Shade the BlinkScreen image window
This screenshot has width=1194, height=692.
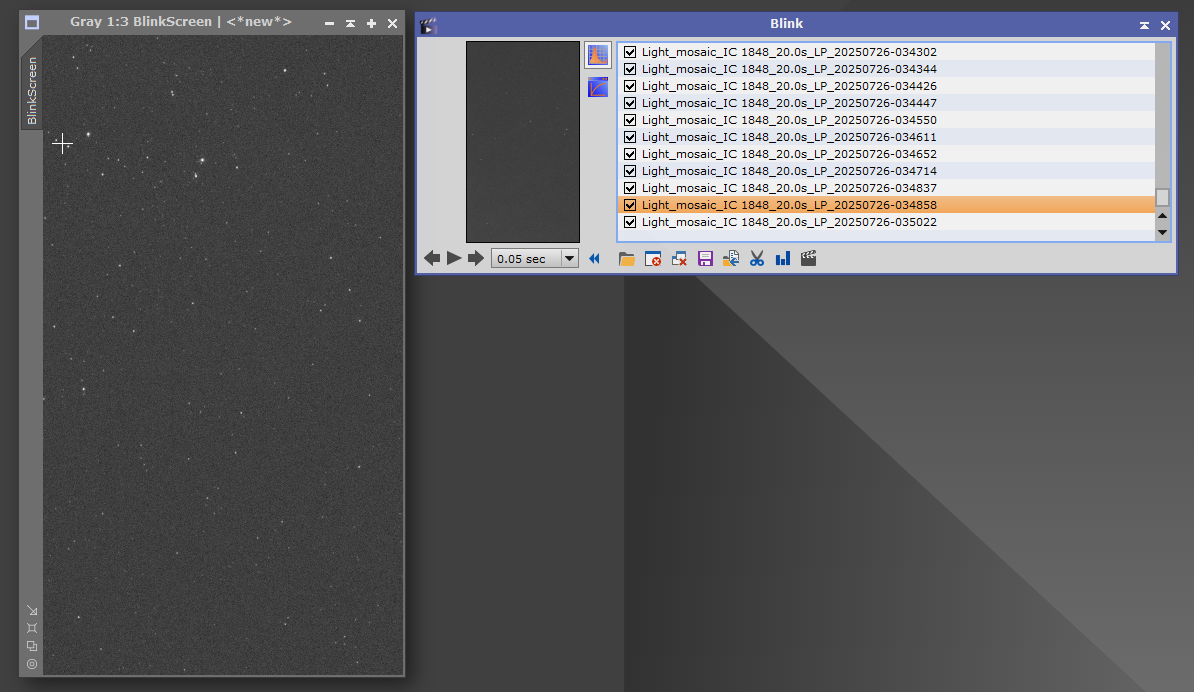tap(350, 23)
